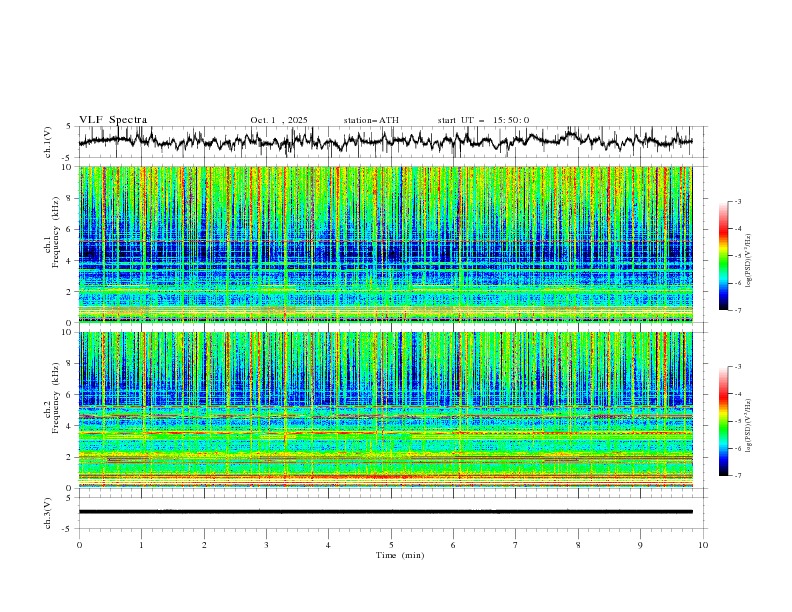The height and width of the screenshot is (612, 792).
Task: Click the ch.1 voltage waveform trace
Action: [x=385, y=141]
